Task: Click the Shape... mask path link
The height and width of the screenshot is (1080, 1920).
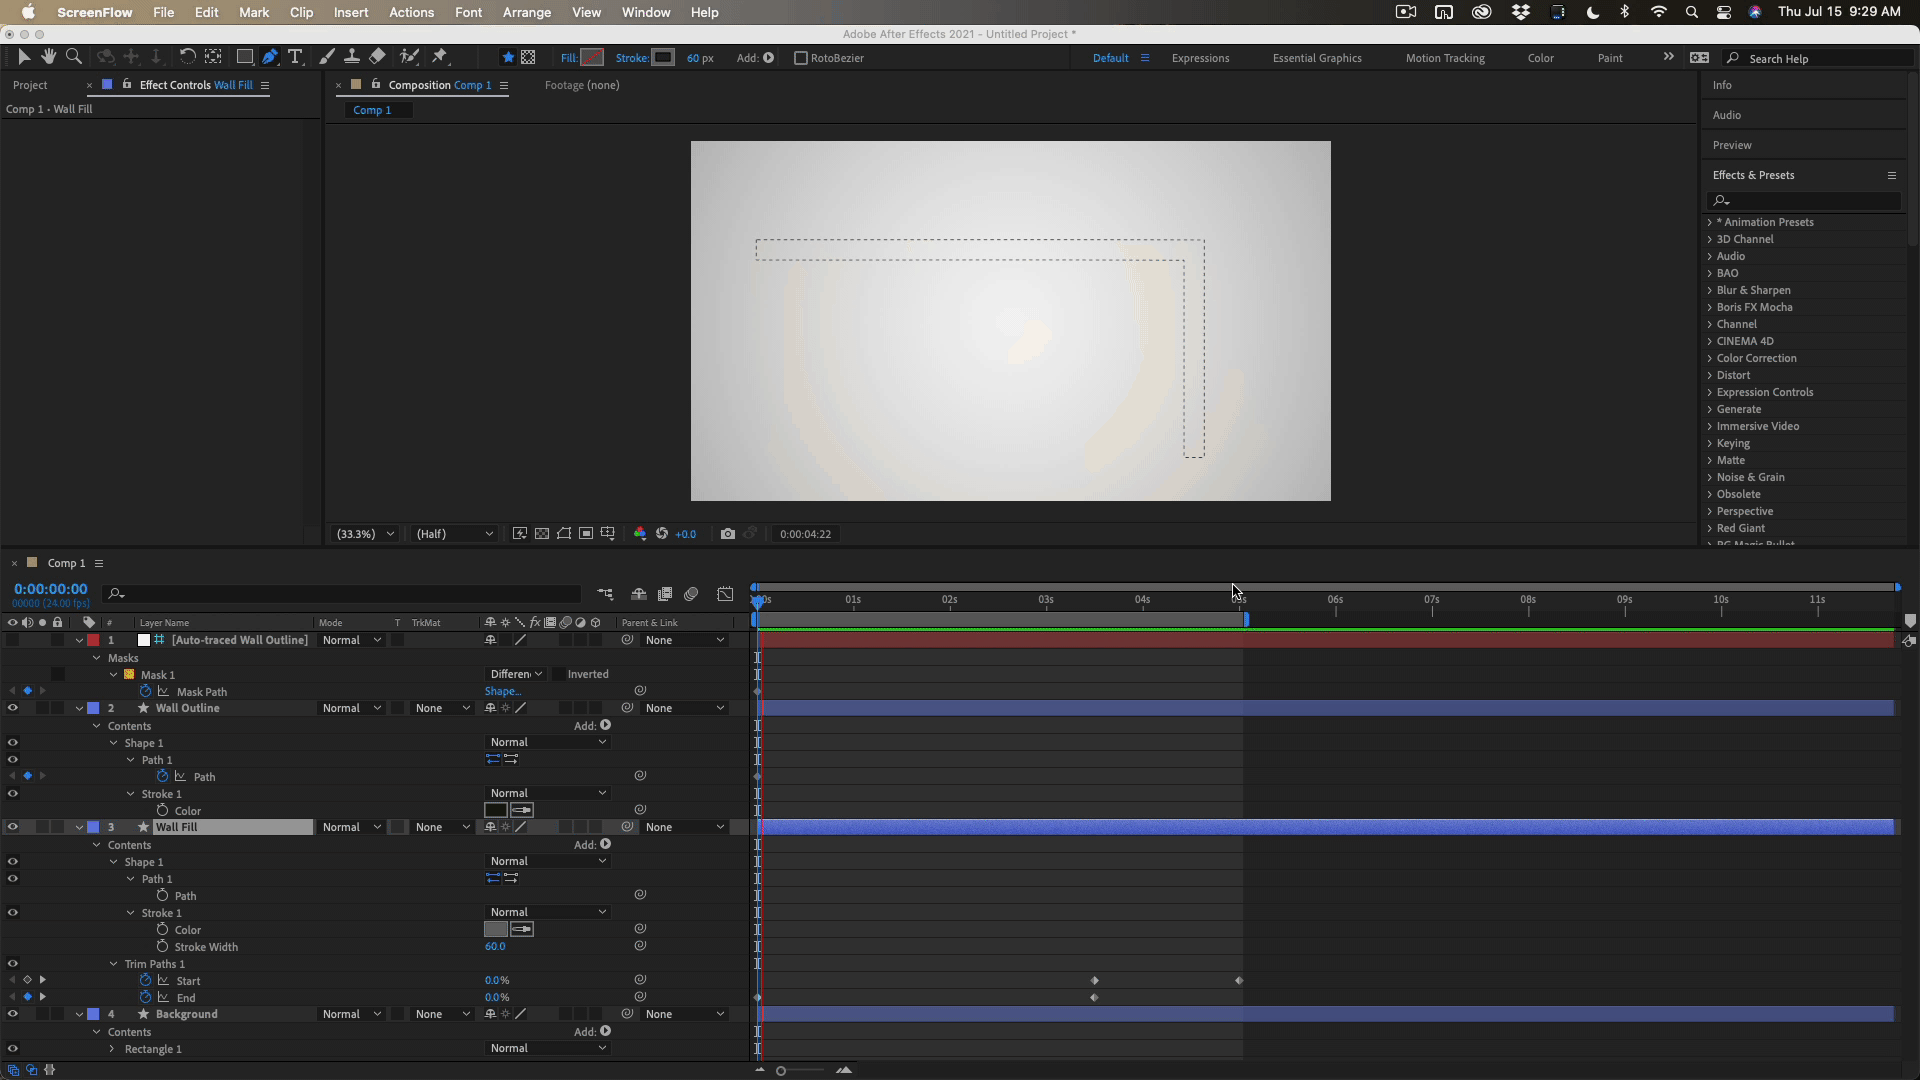Action: (502, 691)
